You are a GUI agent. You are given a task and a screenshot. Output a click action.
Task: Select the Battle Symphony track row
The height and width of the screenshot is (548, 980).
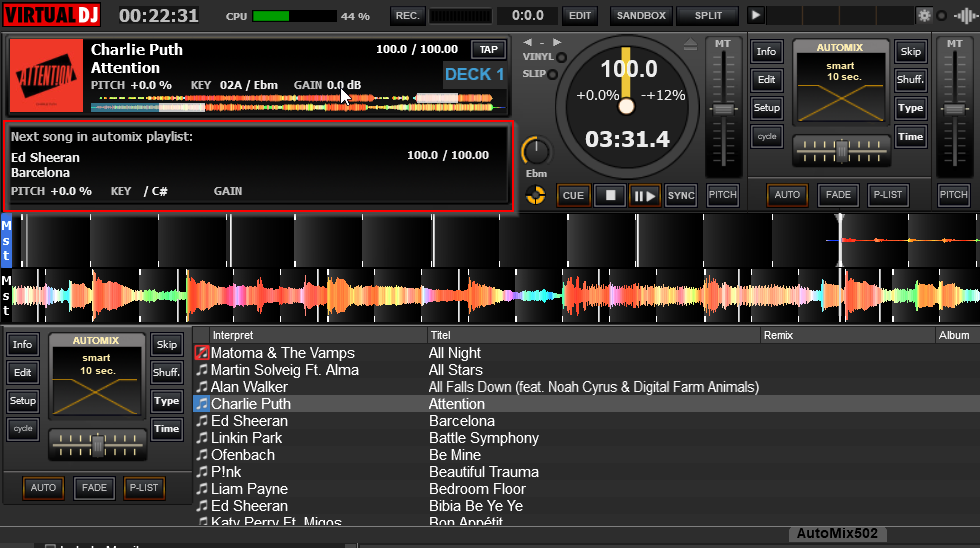(586, 437)
